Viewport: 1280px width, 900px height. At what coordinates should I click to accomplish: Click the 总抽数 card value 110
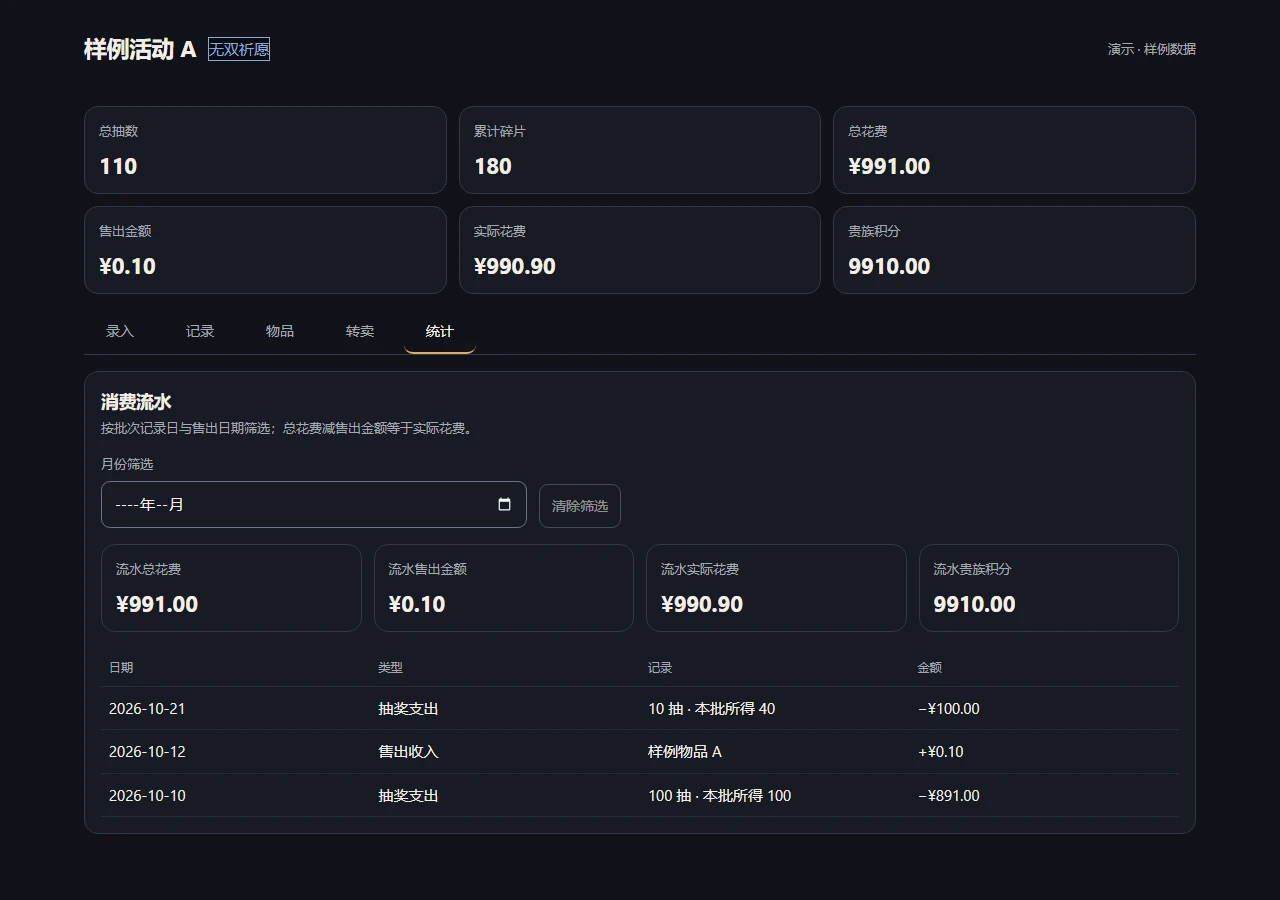click(118, 166)
